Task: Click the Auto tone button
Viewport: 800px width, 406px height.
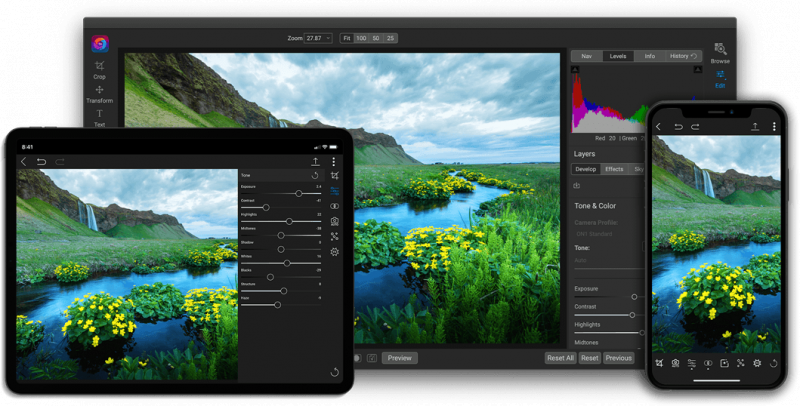Action: click(x=581, y=260)
